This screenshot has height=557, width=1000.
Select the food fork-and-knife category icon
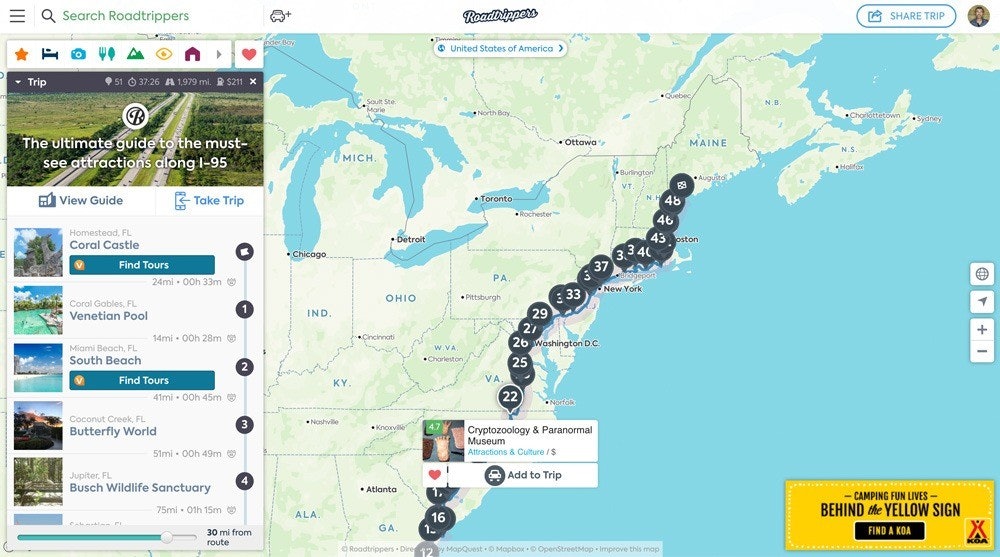[107, 54]
